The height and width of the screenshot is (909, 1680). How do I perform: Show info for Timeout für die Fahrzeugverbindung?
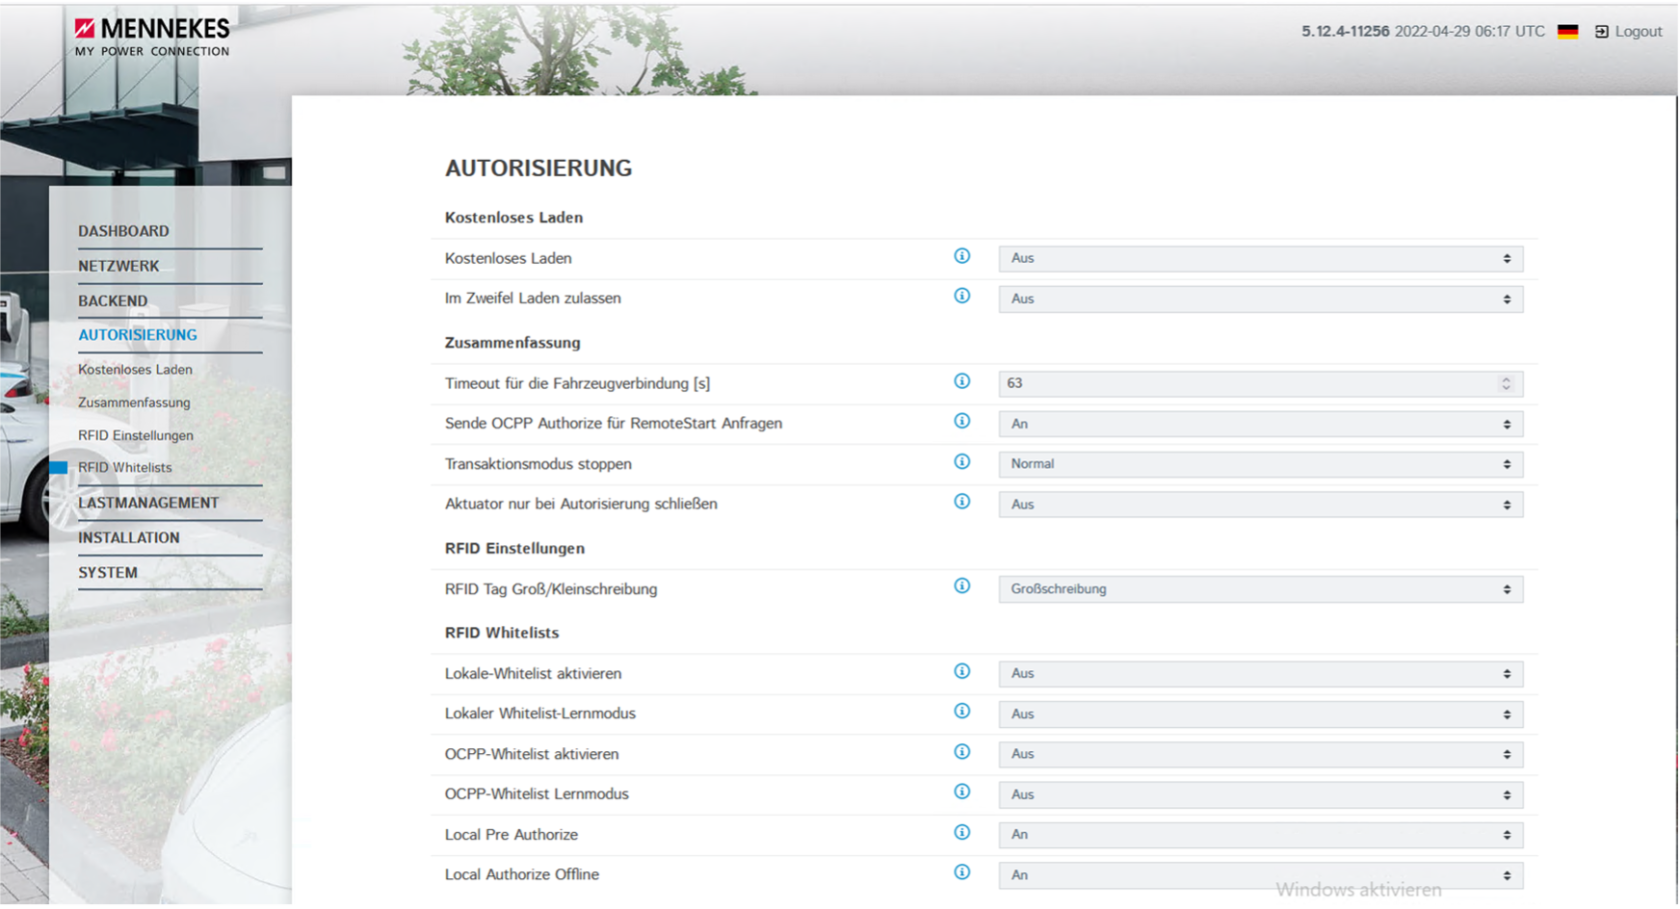click(x=961, y=382)
